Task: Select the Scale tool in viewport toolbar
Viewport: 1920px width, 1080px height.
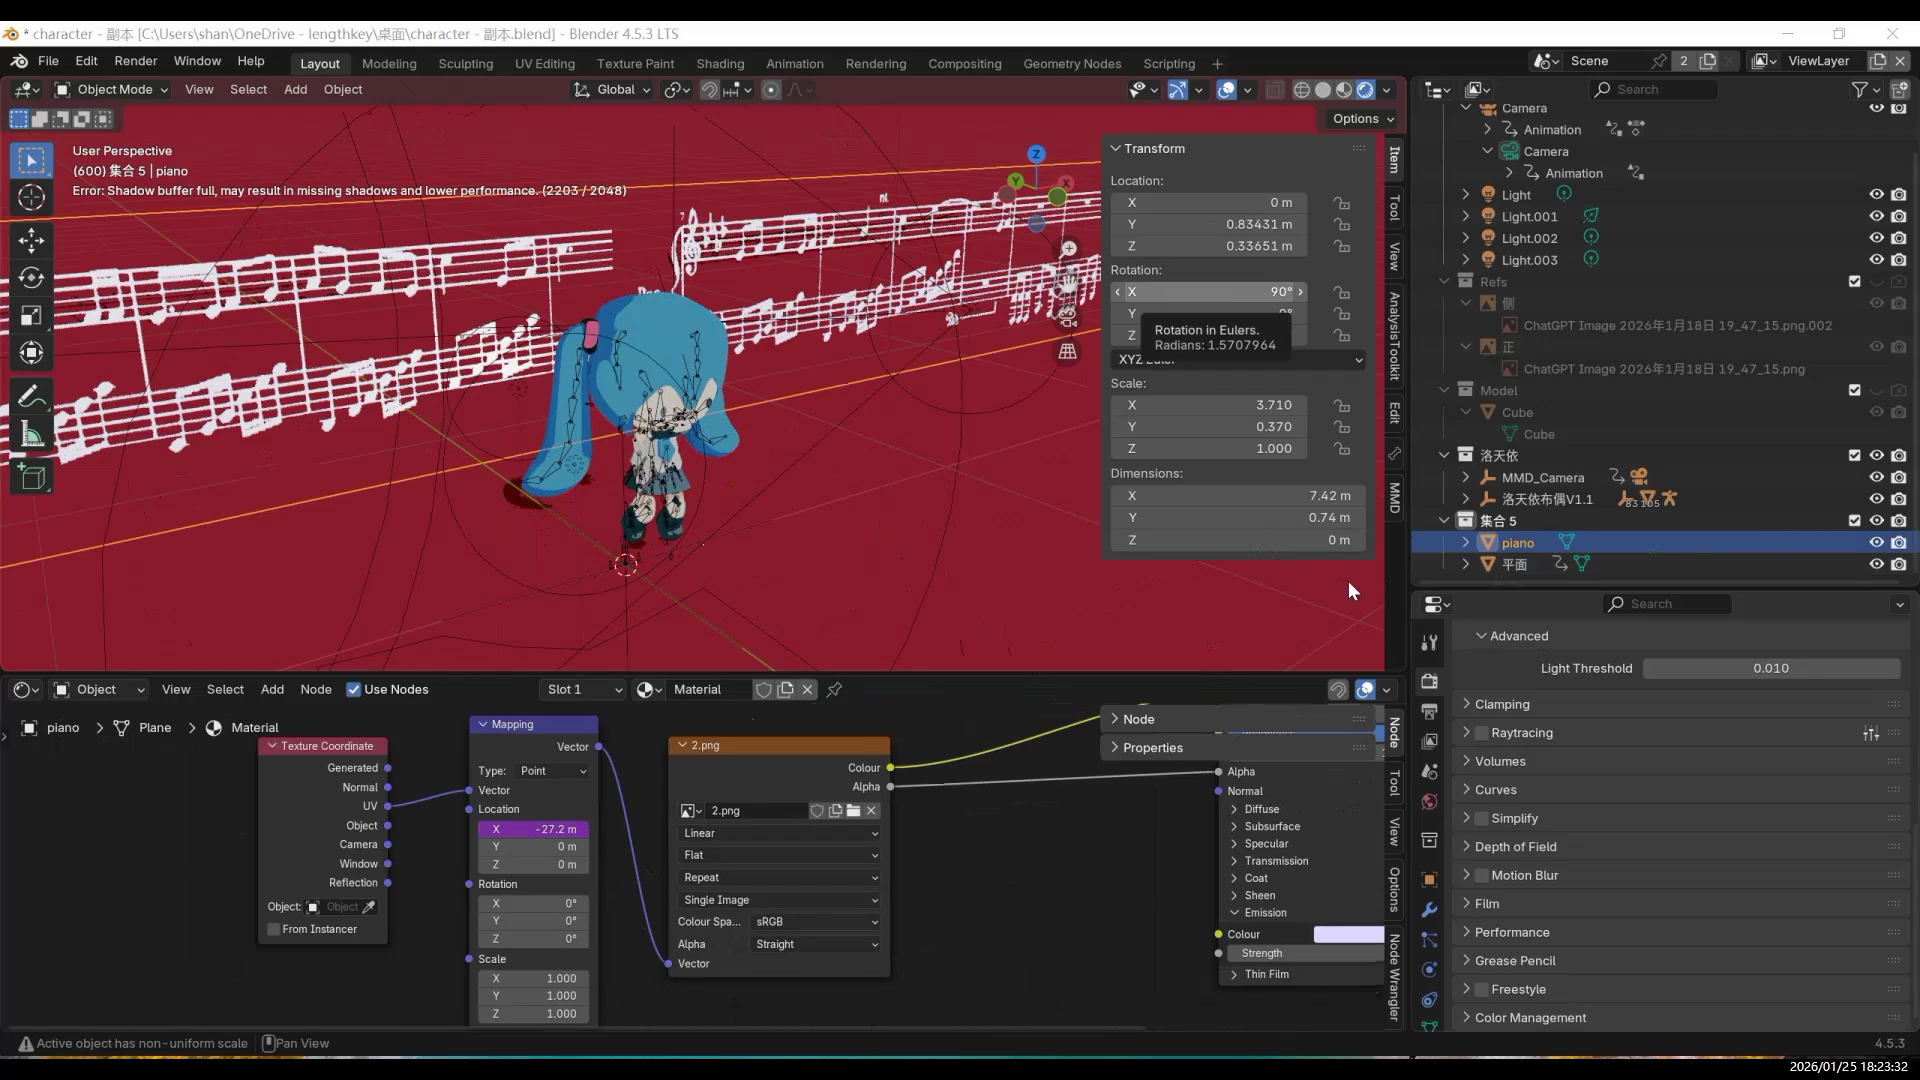Action: (31, 316)
